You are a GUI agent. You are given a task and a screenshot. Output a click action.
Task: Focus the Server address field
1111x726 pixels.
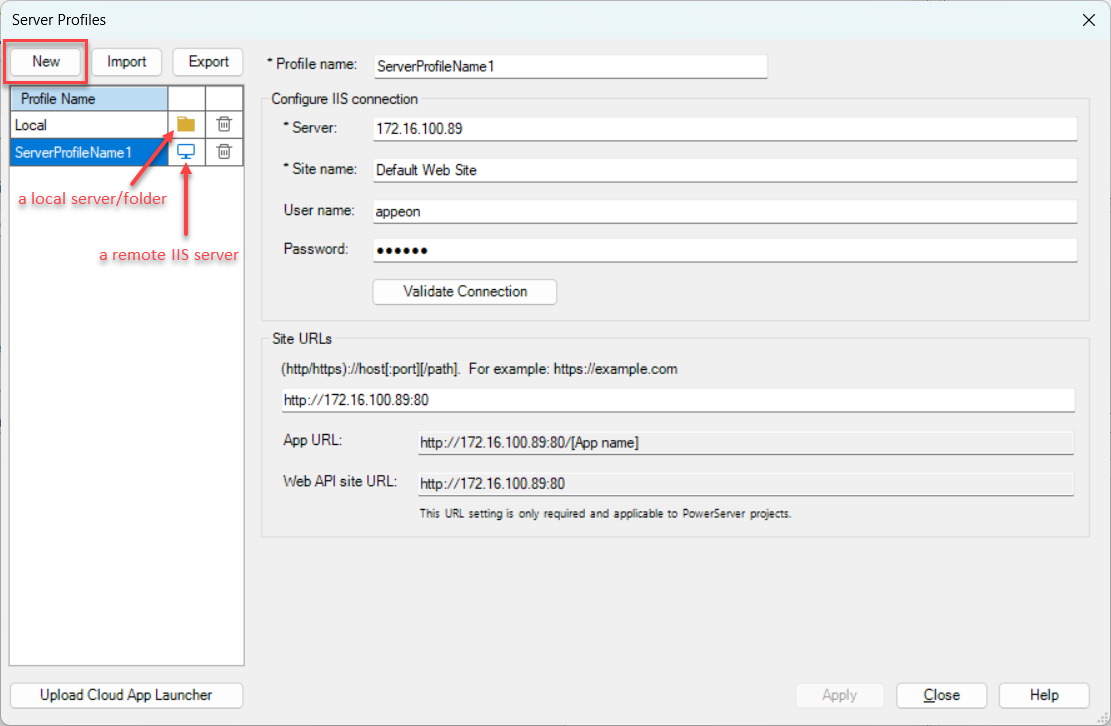pyautogui.click(x=724, y=129)
